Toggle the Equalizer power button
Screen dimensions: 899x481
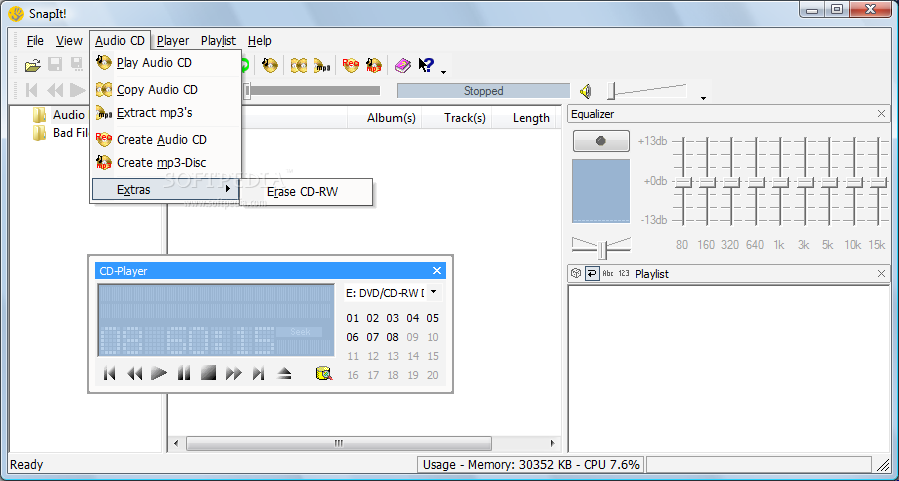(601, 141)
